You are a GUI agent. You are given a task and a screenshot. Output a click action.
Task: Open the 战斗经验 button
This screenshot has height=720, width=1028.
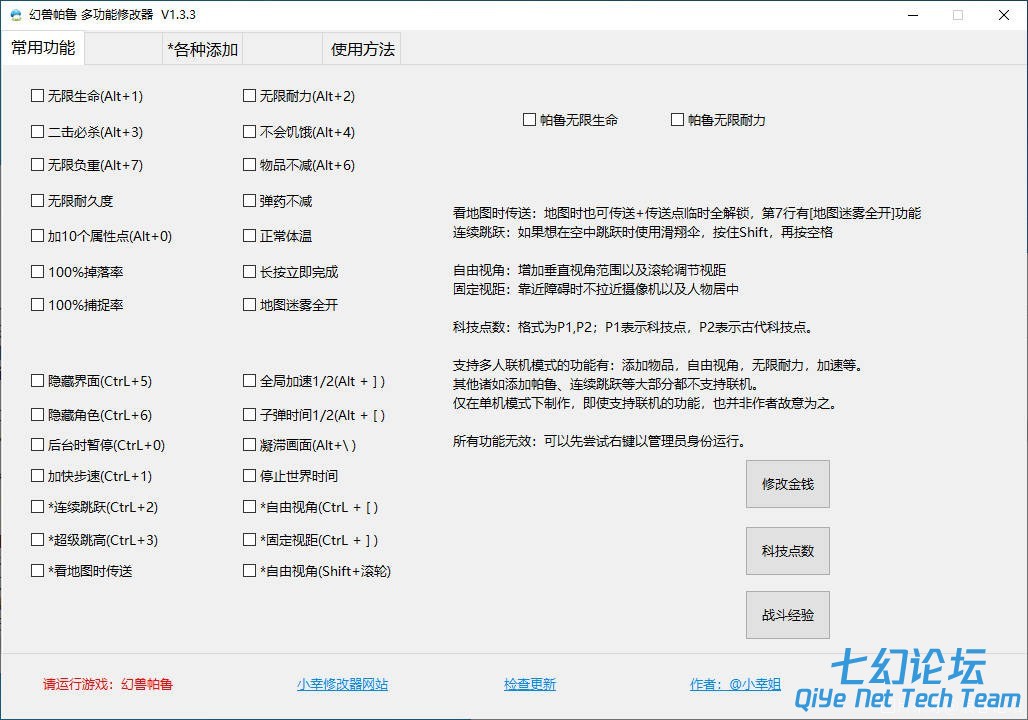coord(787,615)
